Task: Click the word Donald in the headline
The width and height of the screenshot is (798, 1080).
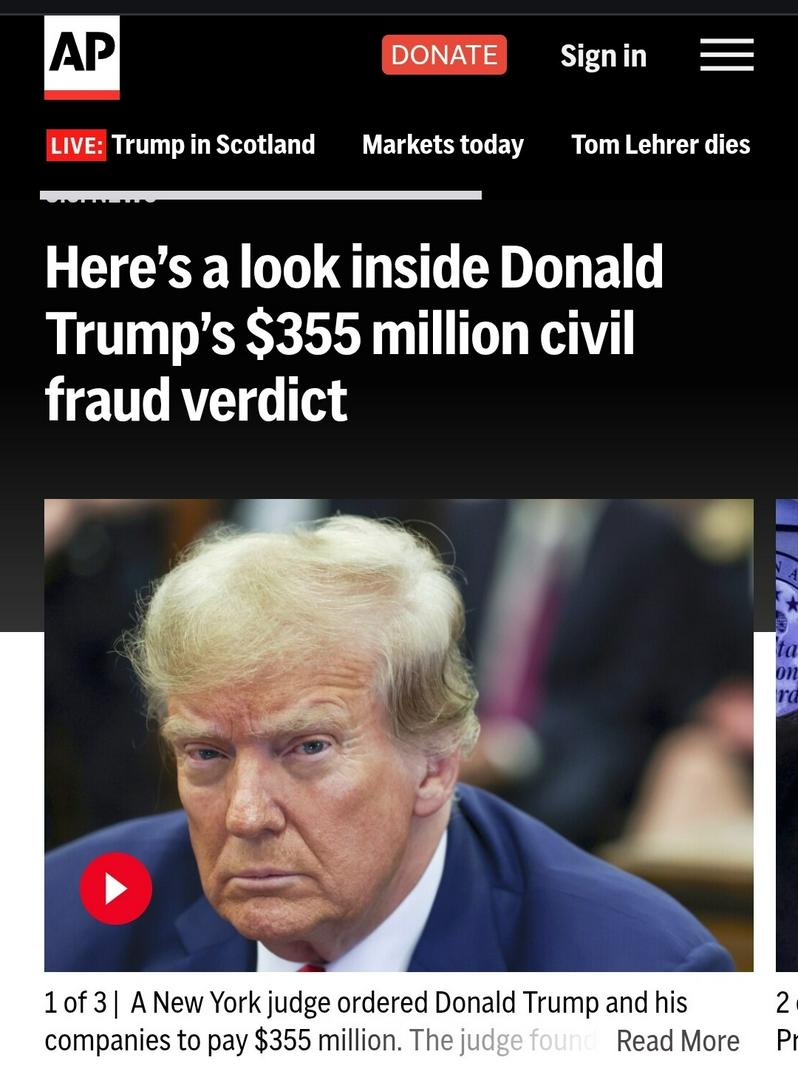Action: coord(580,267)
